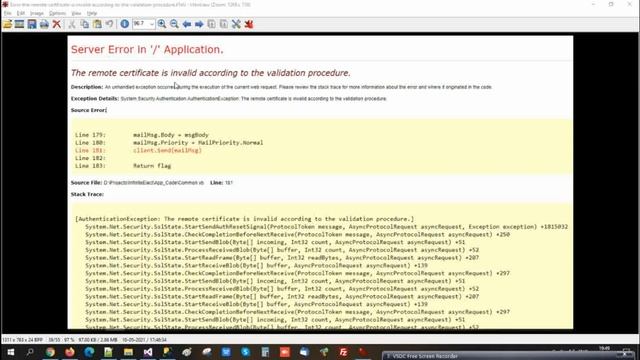Launch Microsoft Edge from the taskbar
The width and height of the screenshot is (640, 360).
tap(89, 352)
